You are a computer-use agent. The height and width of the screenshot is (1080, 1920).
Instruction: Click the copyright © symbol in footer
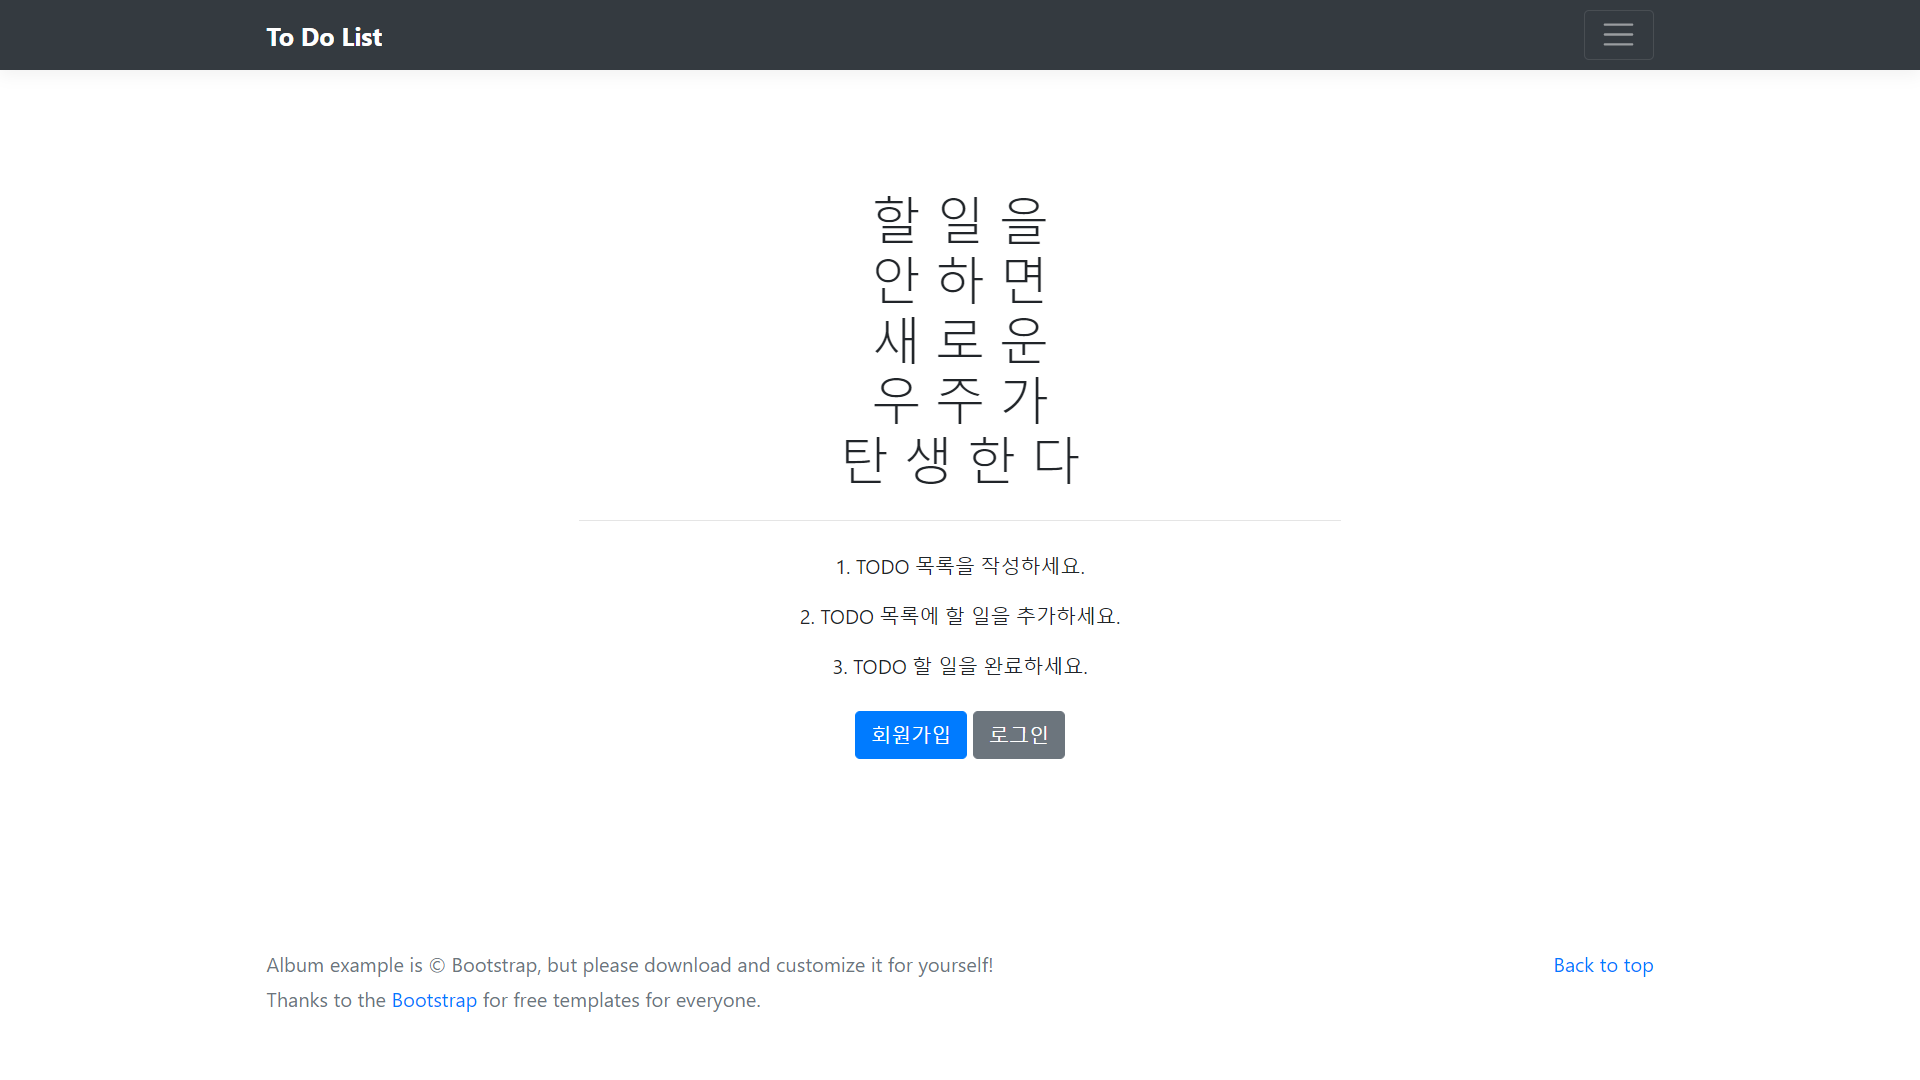[437, 966]
